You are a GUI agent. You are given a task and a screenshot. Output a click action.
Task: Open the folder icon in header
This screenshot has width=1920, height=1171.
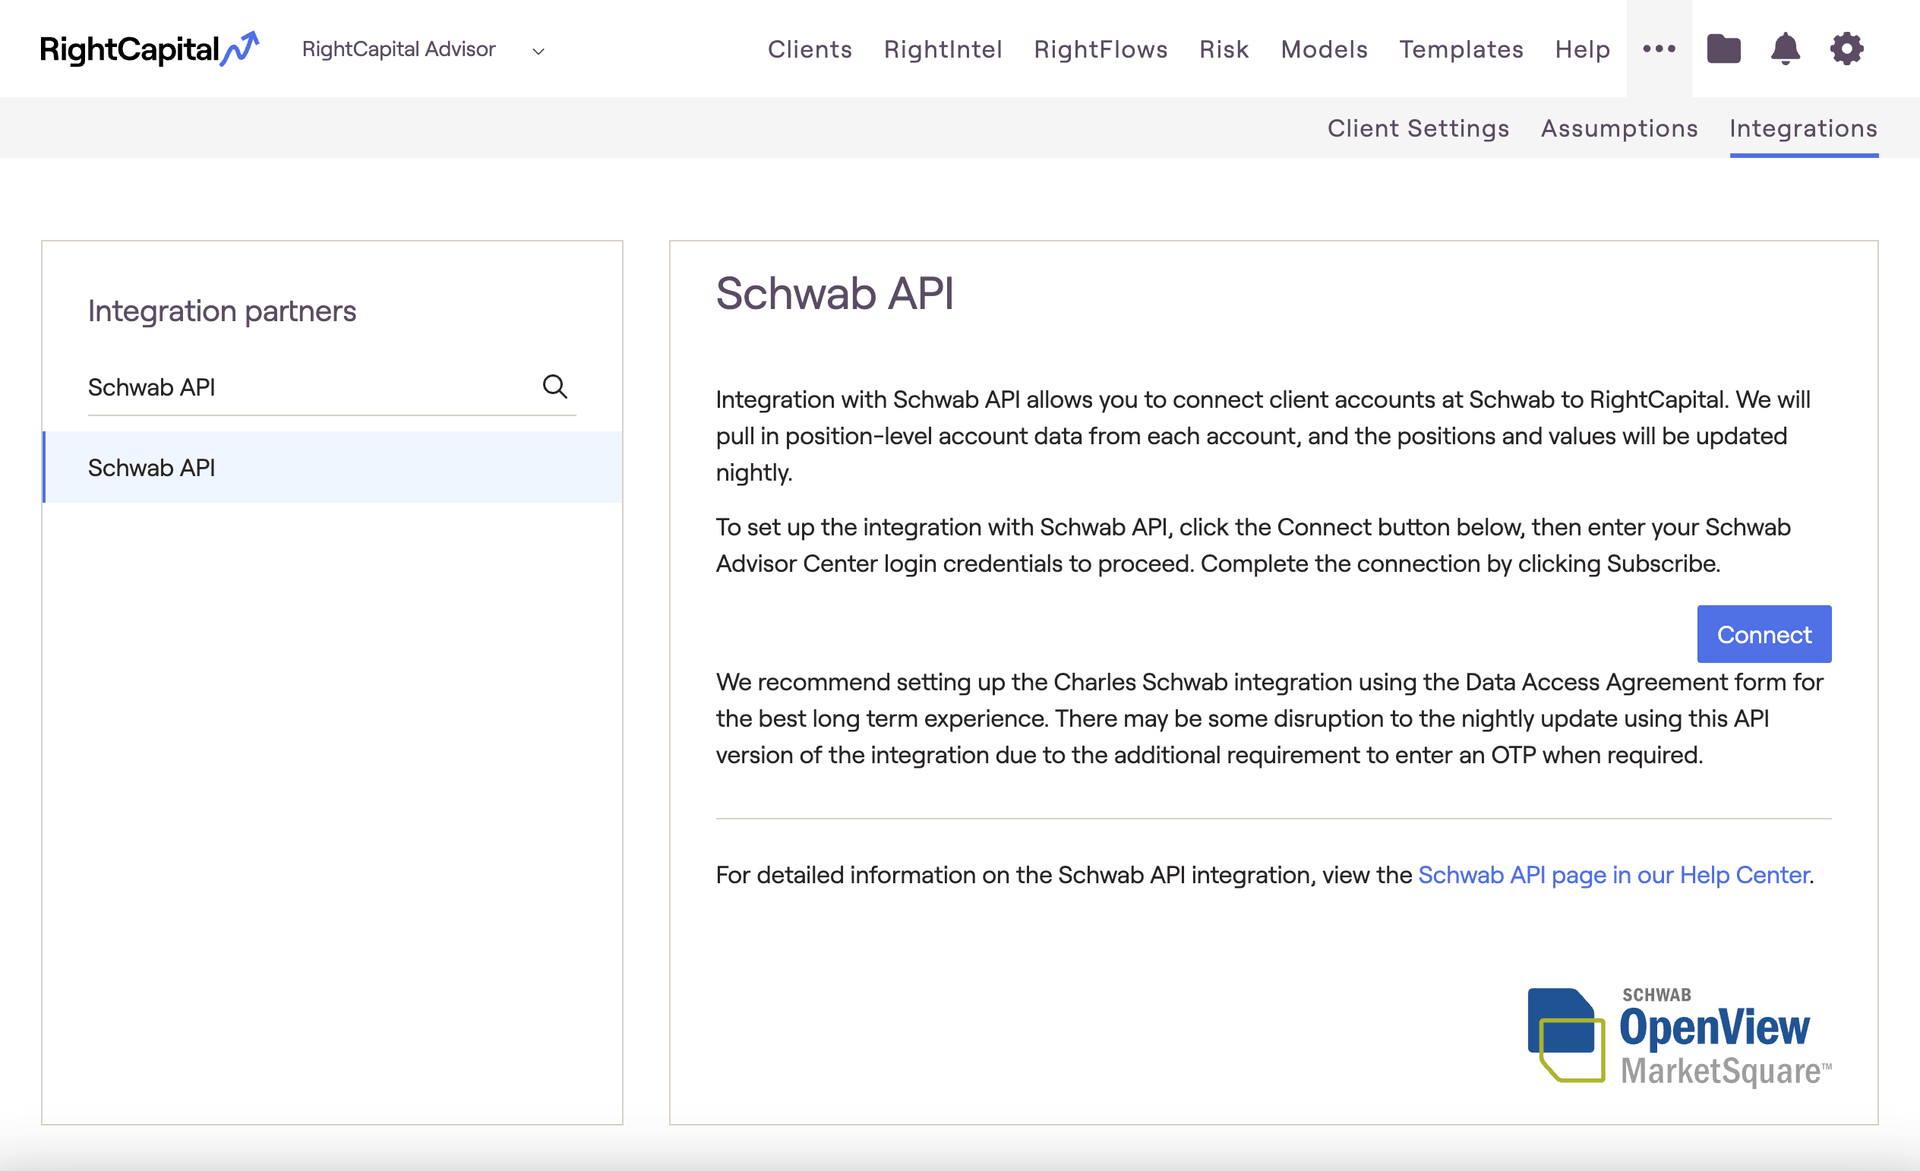(1723, 48)
